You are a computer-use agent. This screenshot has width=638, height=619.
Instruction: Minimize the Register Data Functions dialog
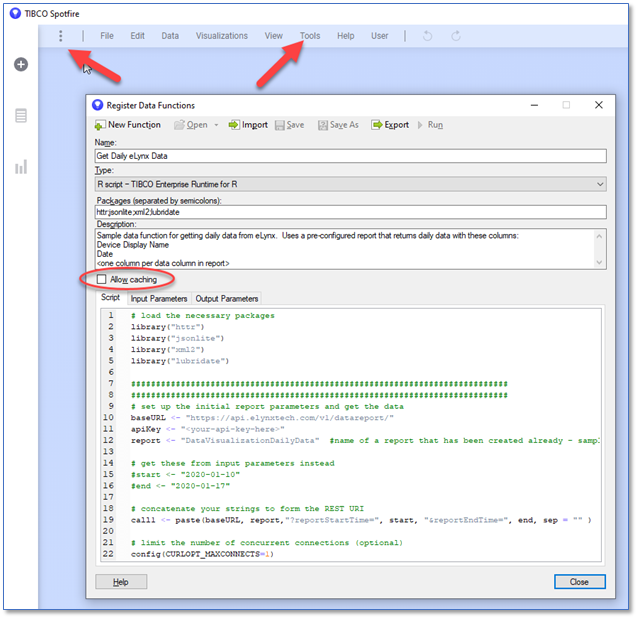[534, 105]
